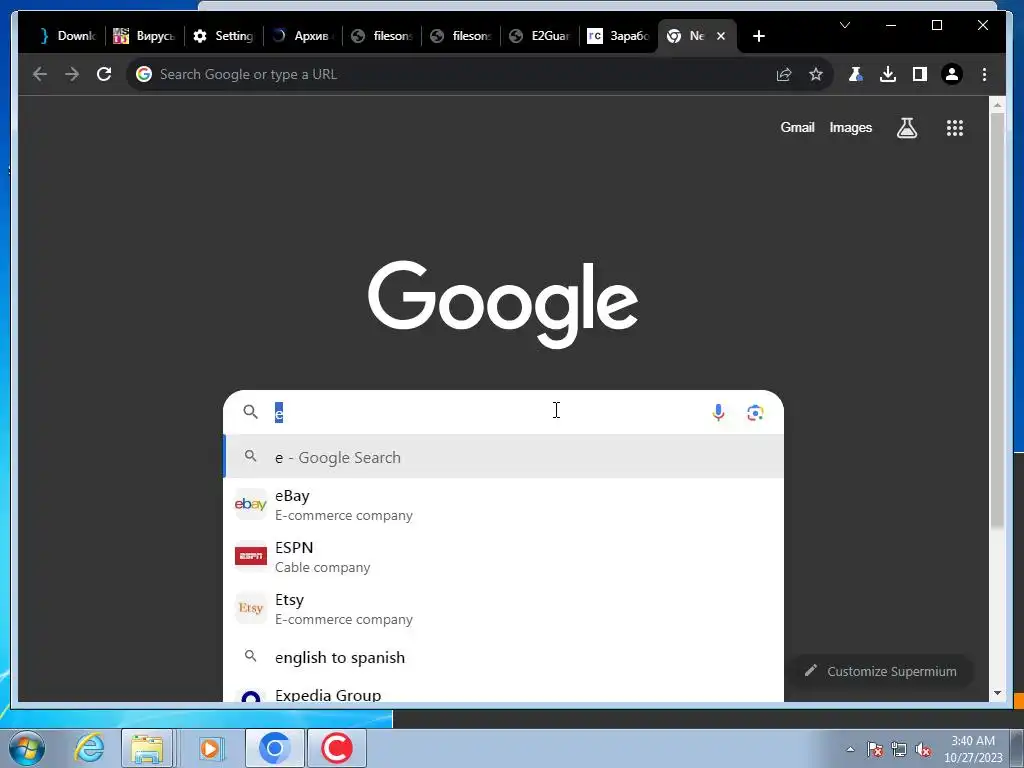Open the muted volume tray icon
Image resolution: width=1024 pixels, height=768 pixels.
923,749
